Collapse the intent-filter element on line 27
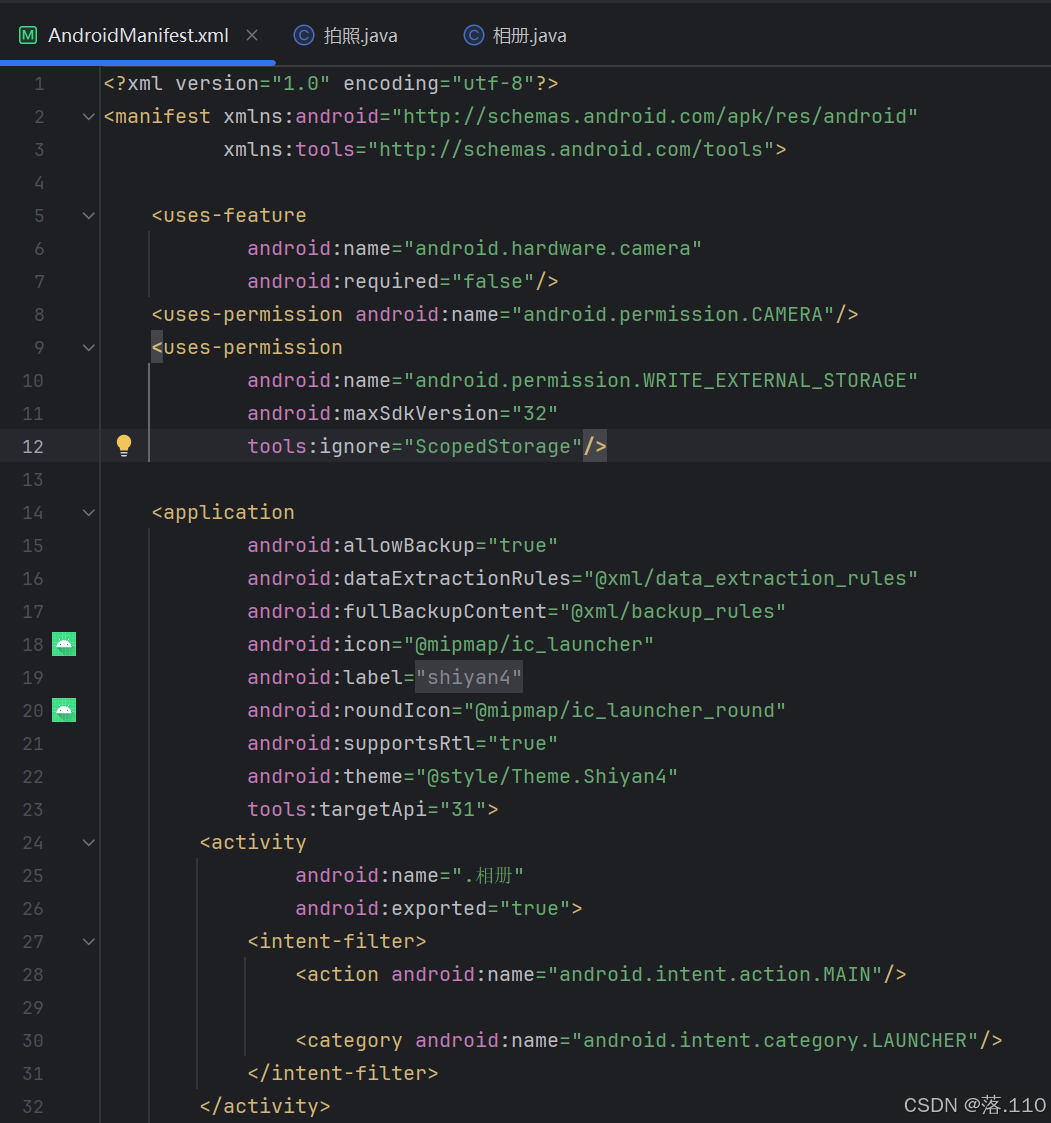The image size is (1051, 1123). tap(88, 941)
